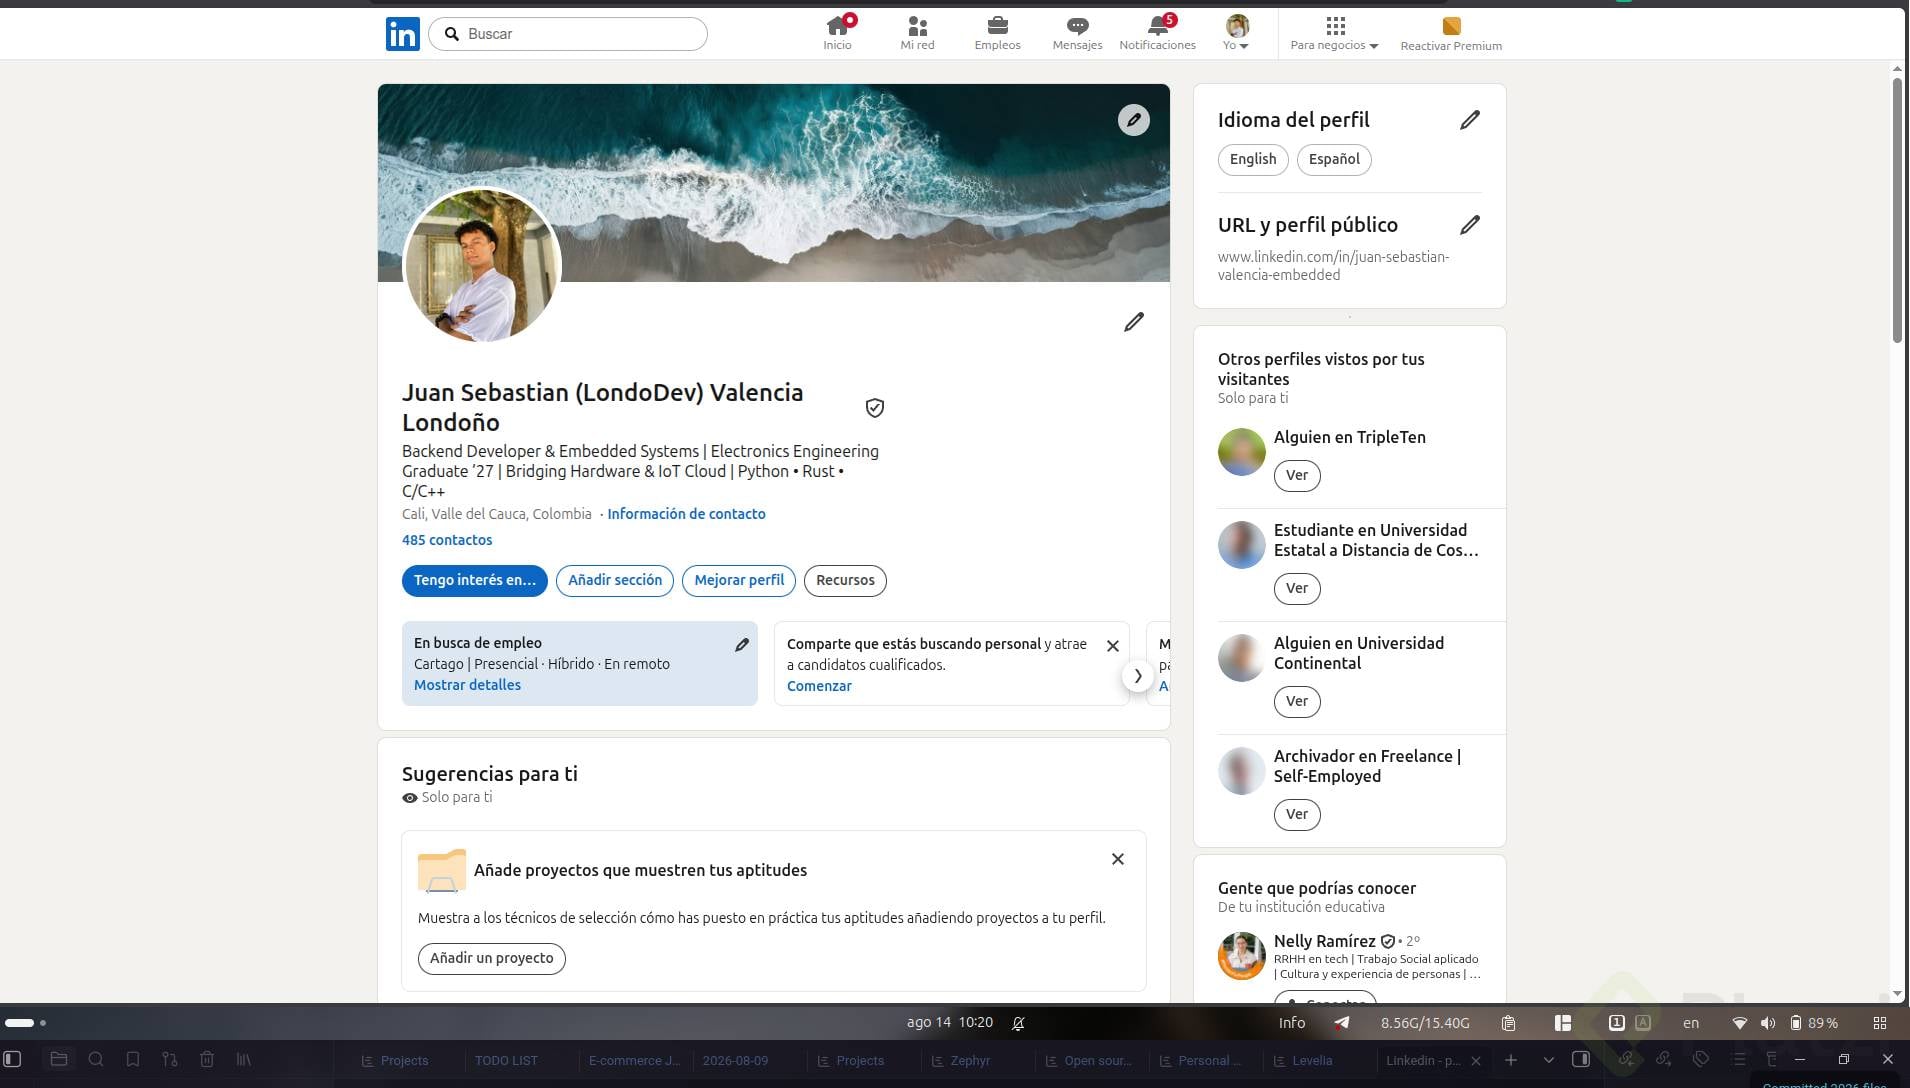Open Obsidian search magnifier icon
This screenshot has height=1088, width=1910.
[x=96, y=1059]
